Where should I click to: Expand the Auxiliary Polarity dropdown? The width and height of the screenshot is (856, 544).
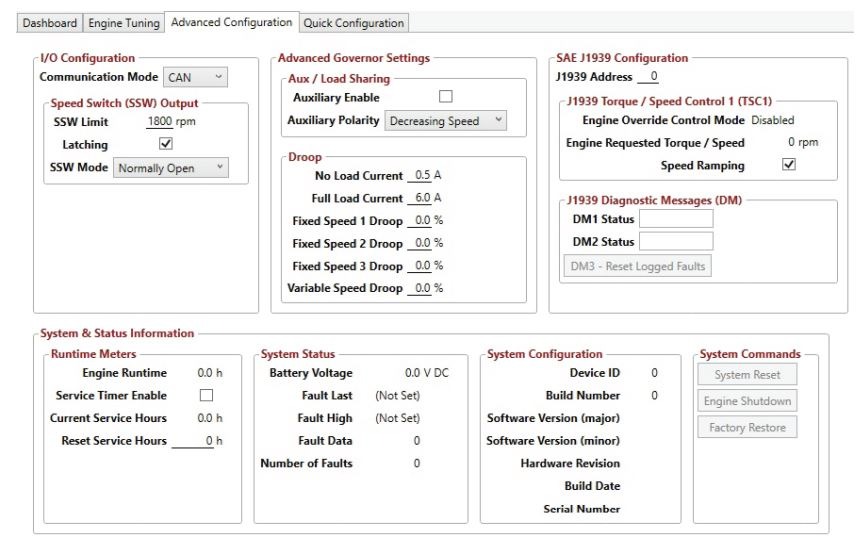tap(446, 121)
